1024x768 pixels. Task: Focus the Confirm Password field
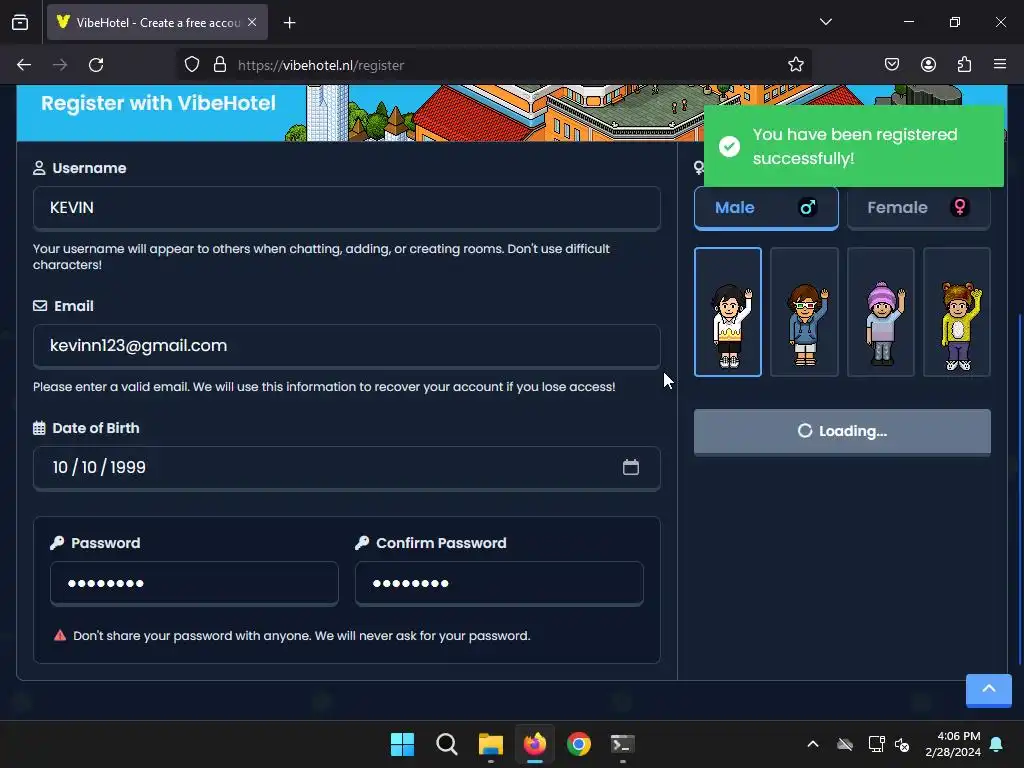(499, 583)
